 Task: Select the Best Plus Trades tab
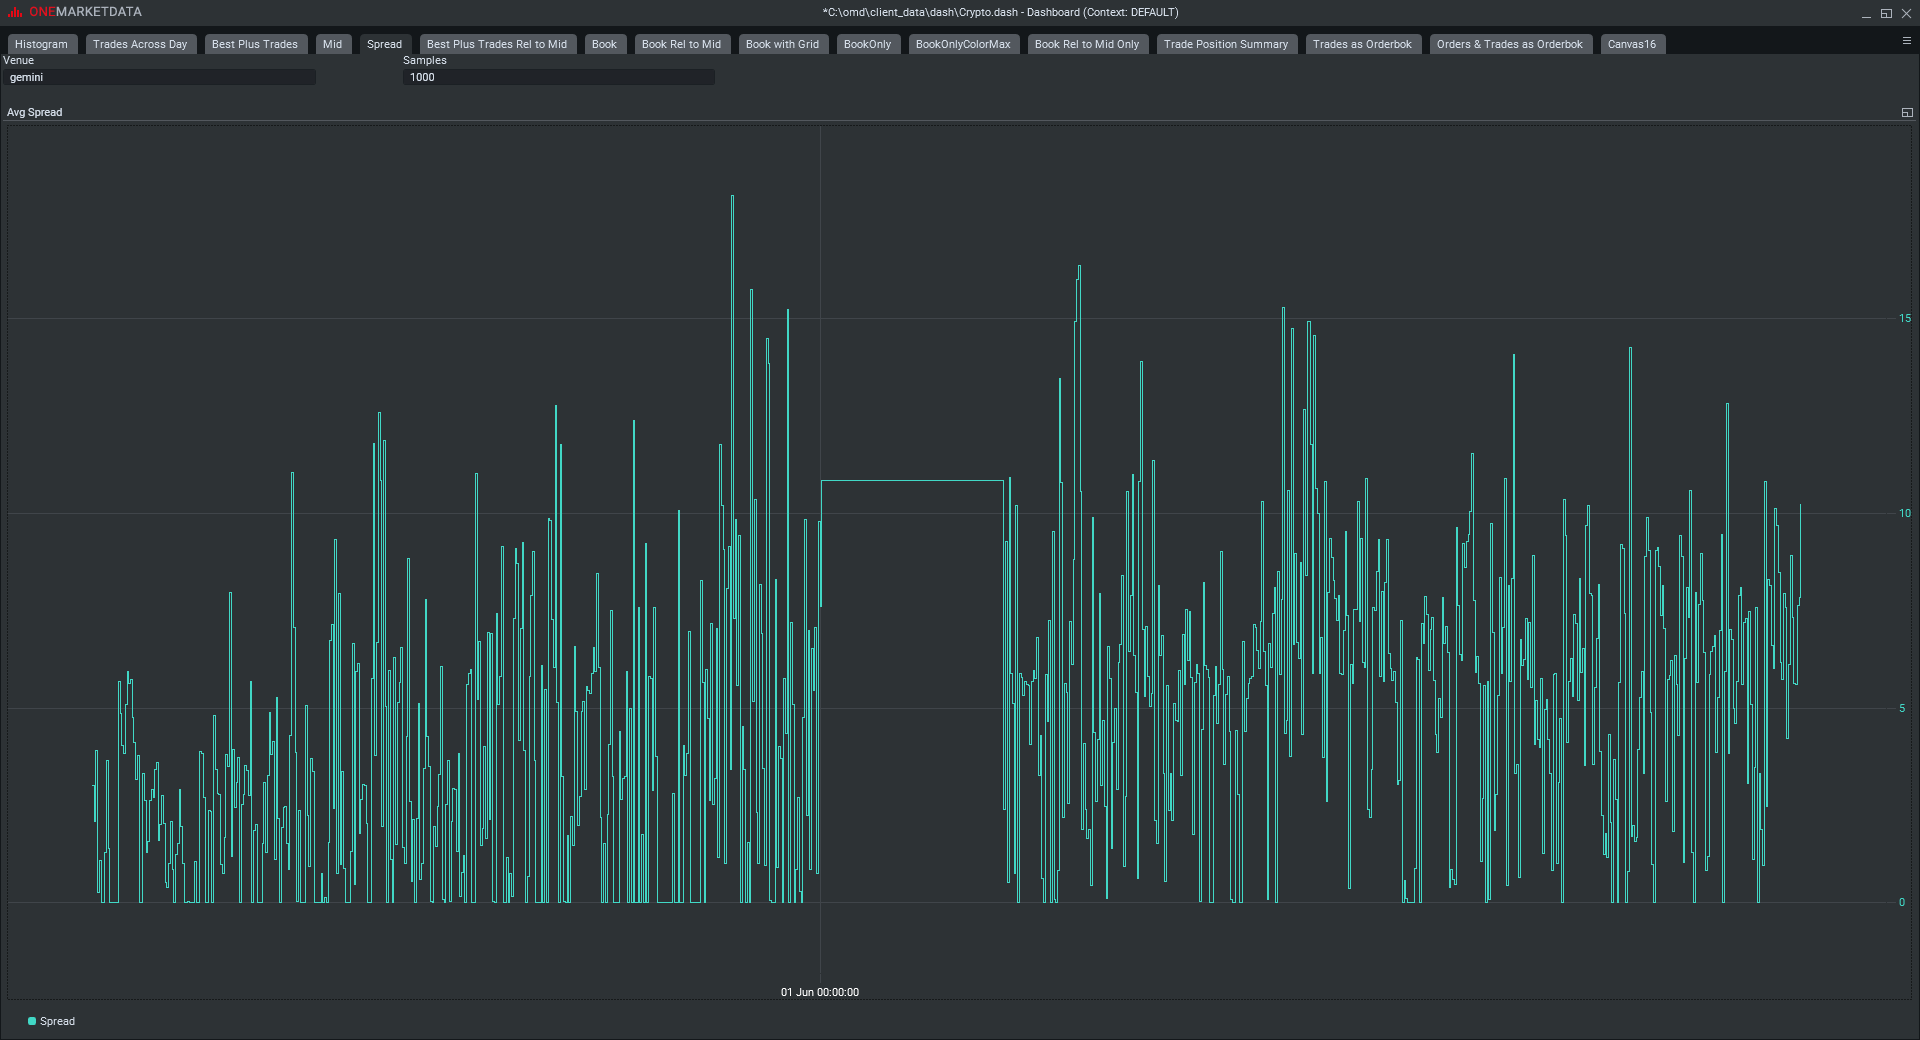pos(255,44)
